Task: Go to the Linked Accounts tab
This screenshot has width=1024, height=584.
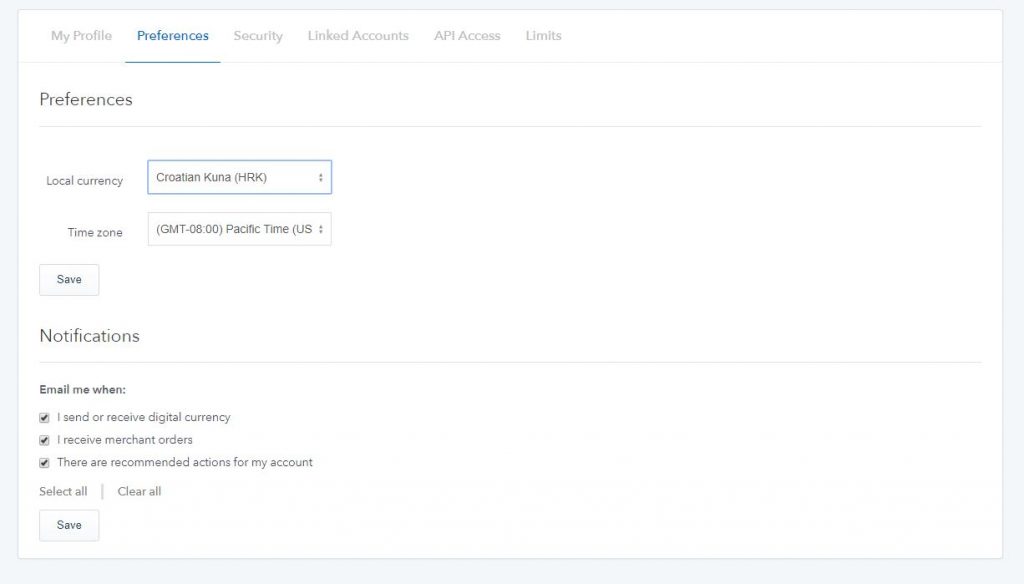Action: 358,36
